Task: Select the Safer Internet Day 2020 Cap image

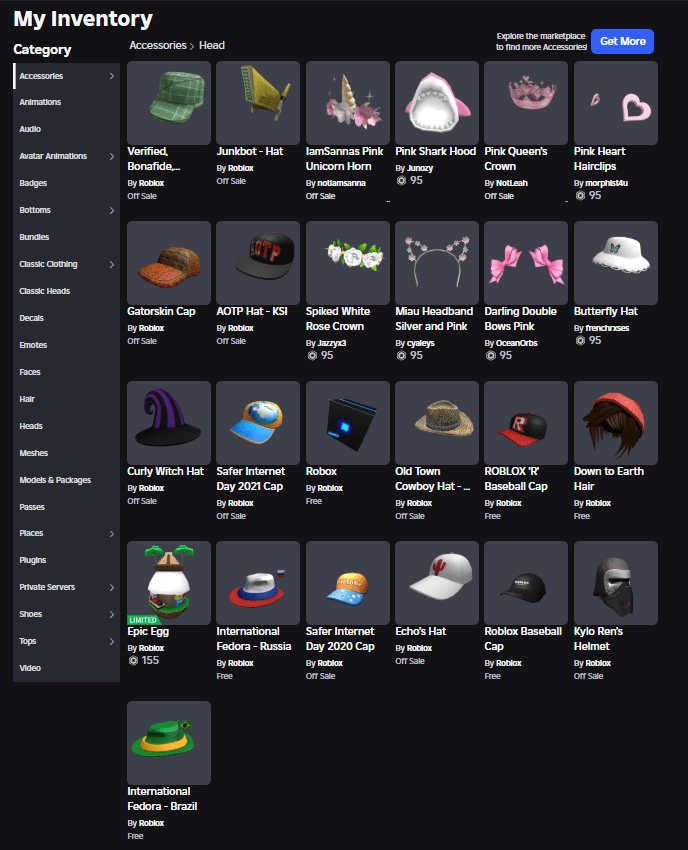Action: click(348, 582)
